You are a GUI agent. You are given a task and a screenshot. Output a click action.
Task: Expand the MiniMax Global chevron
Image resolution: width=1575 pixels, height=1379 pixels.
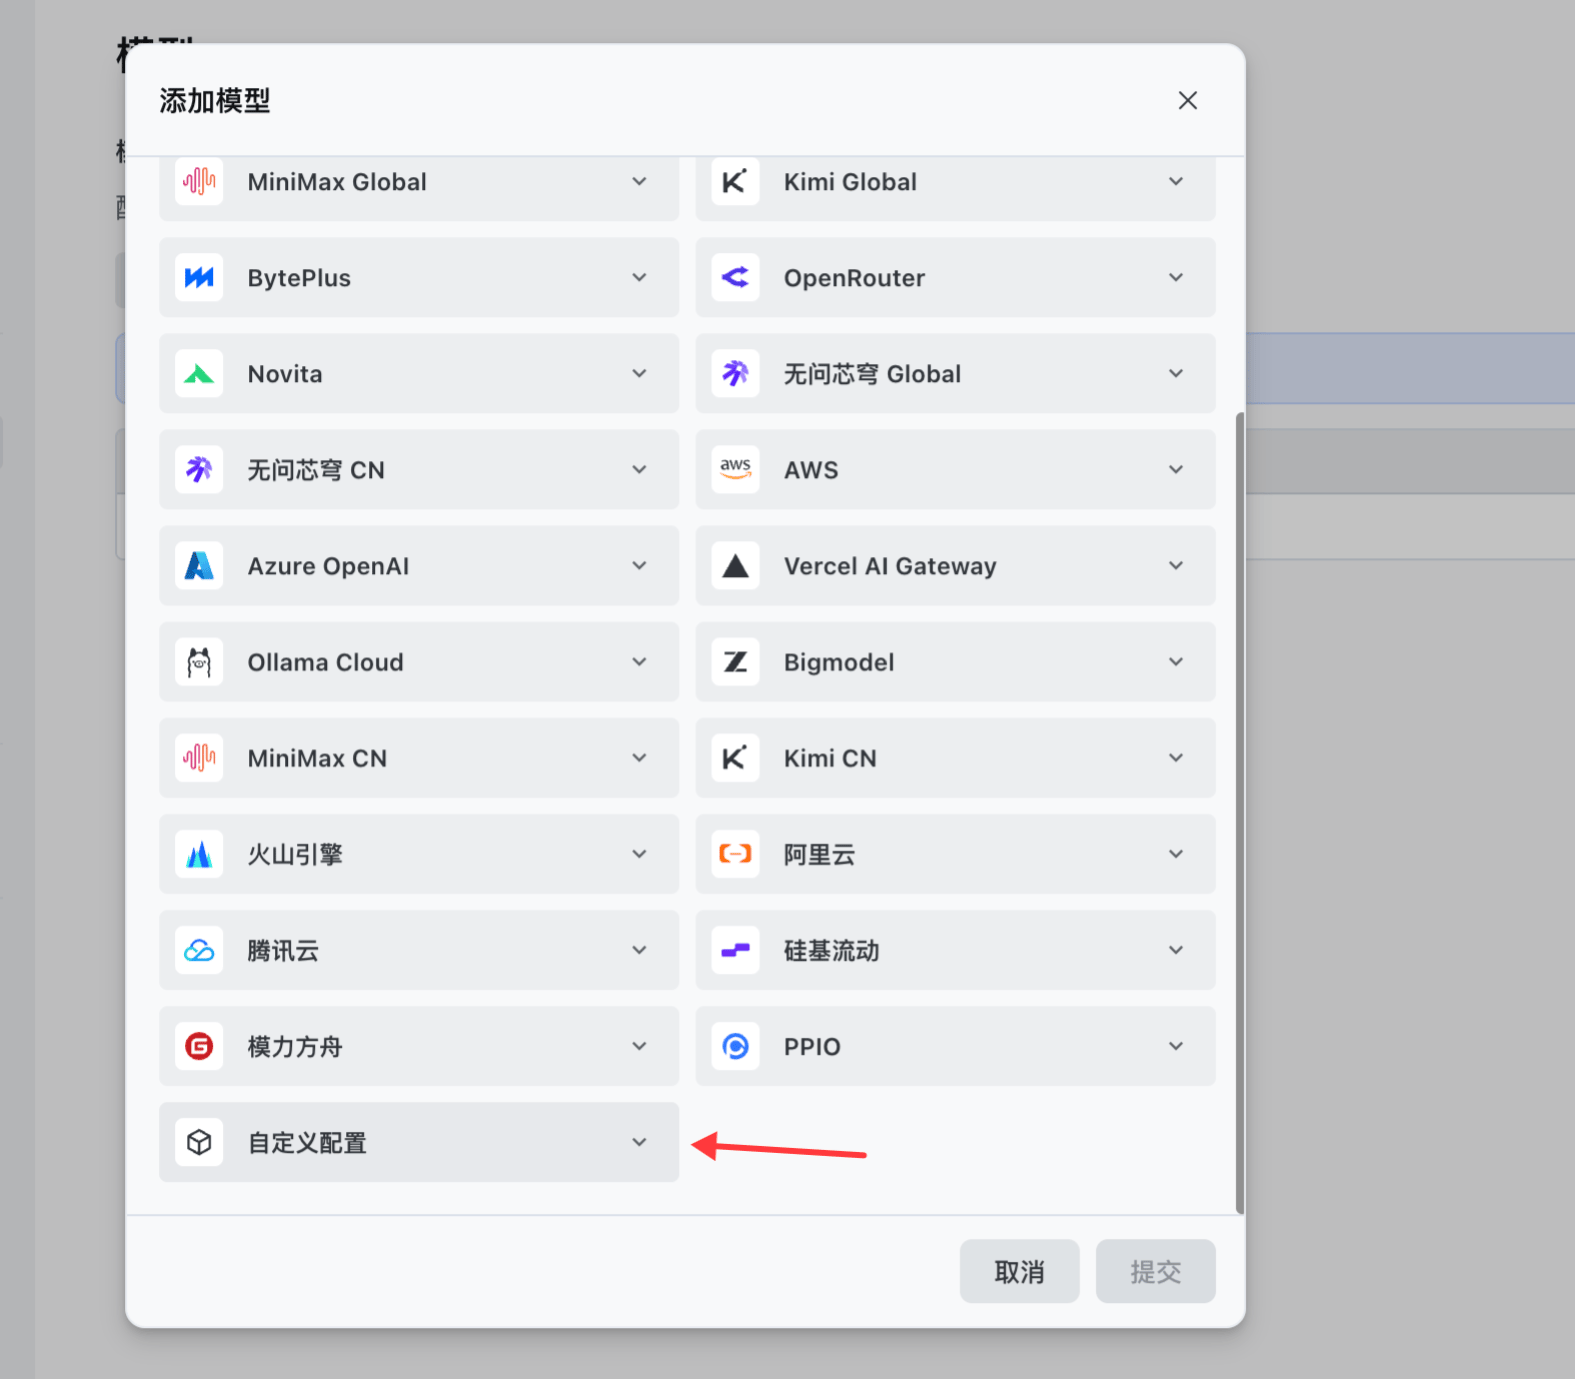[639, 182]
